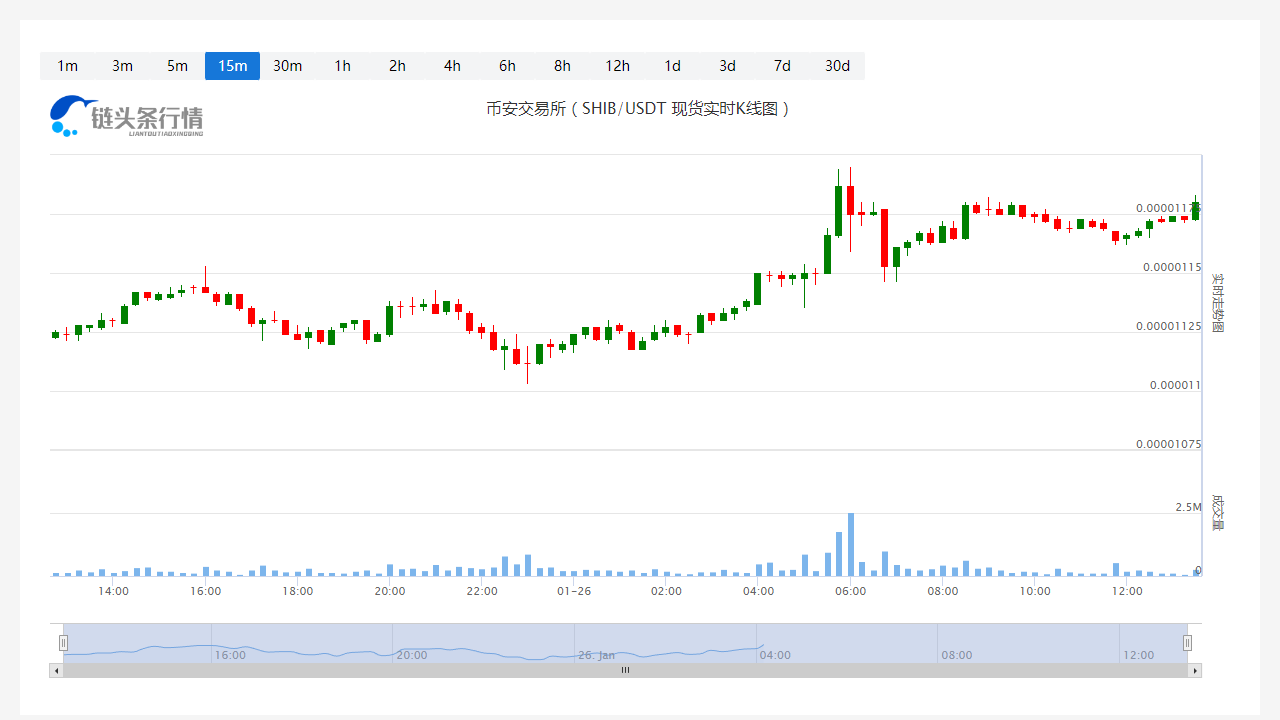The height and width of the screenshot is (720, 1280).
Task: Click the scrollbar right arrow
Action: coord(1195,670)
